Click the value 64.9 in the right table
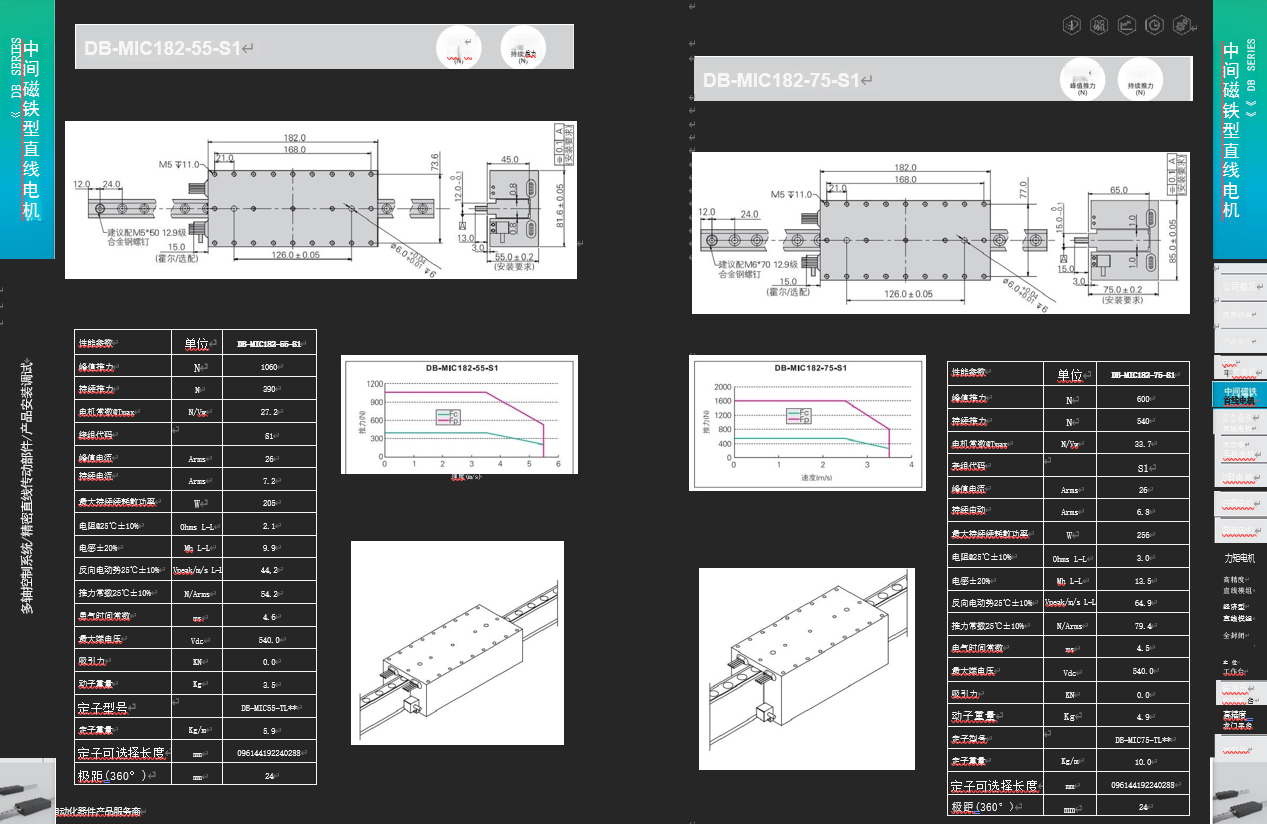The height and width of the screenshot is (824, 1267). (1143, 603)
